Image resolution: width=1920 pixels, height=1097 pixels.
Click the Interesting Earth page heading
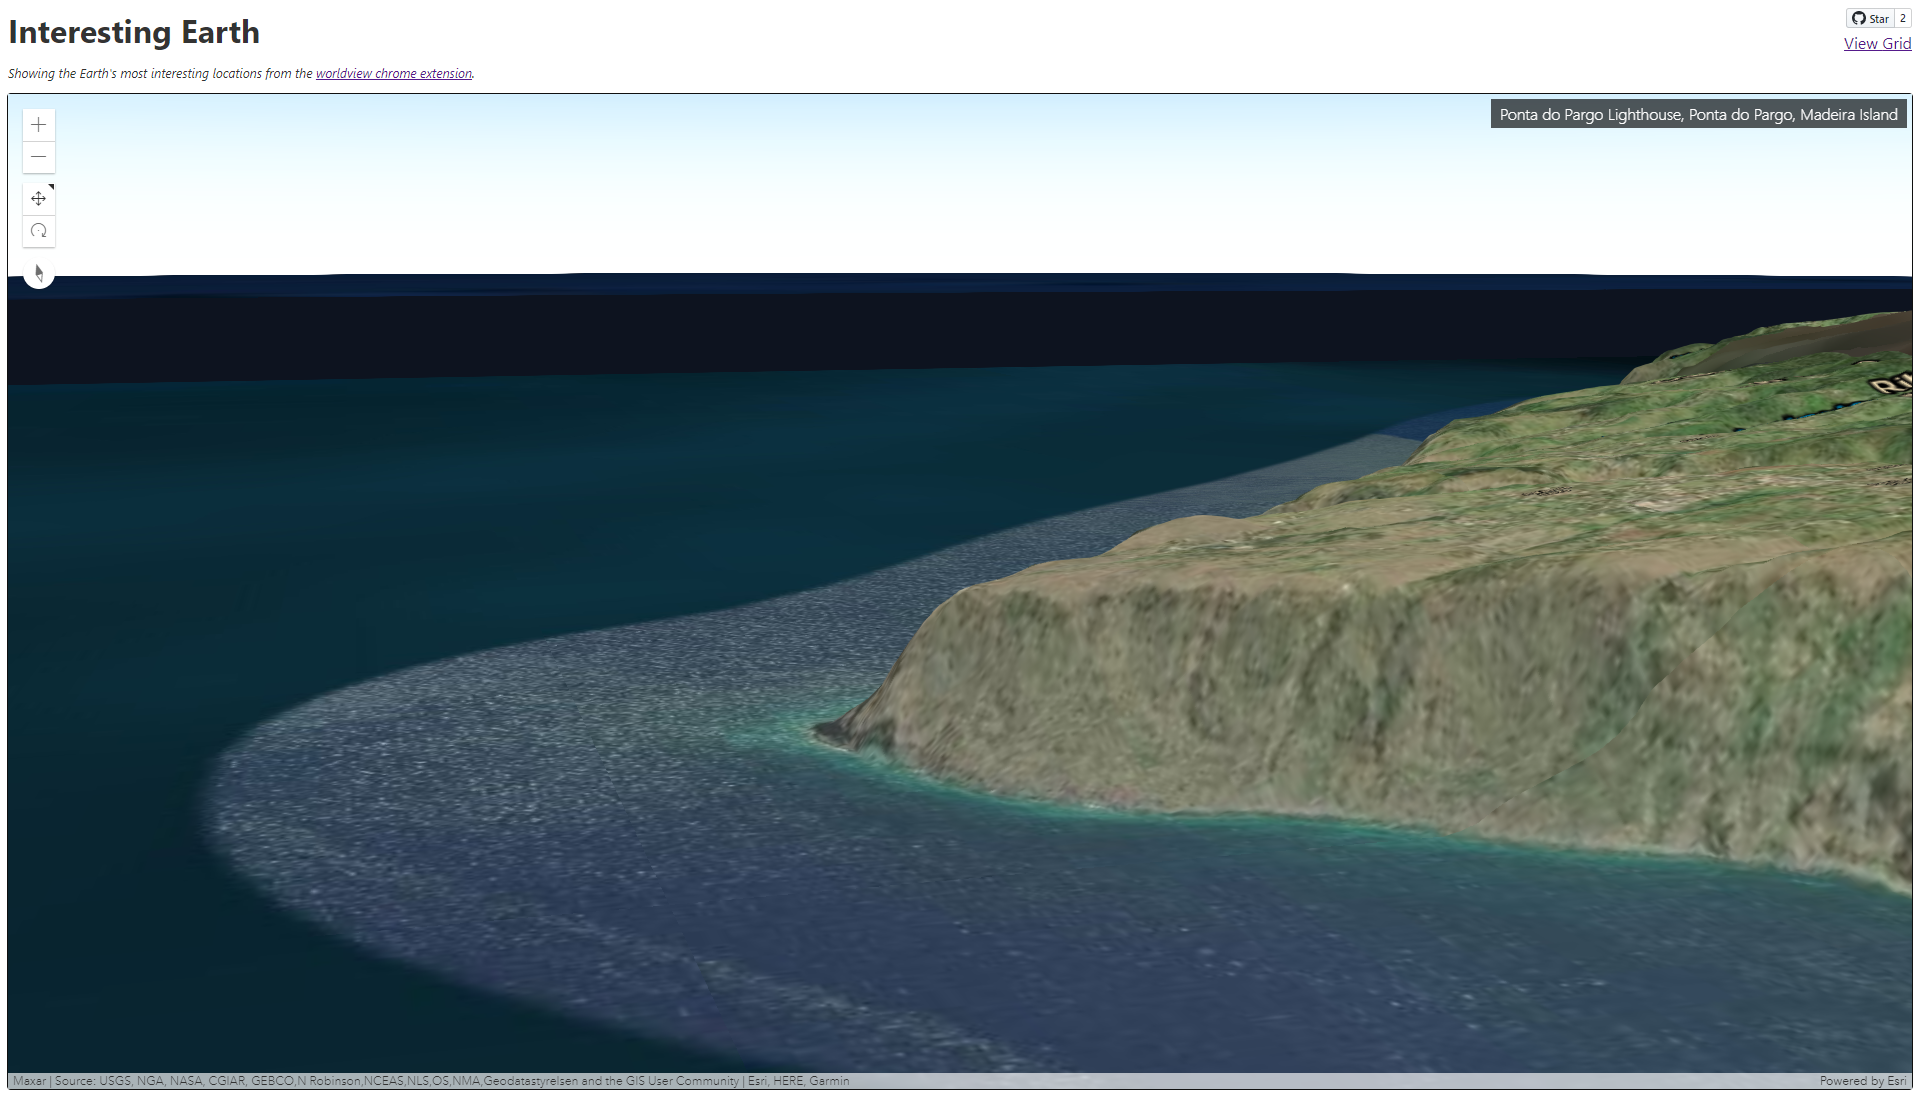tap(133, 31)
